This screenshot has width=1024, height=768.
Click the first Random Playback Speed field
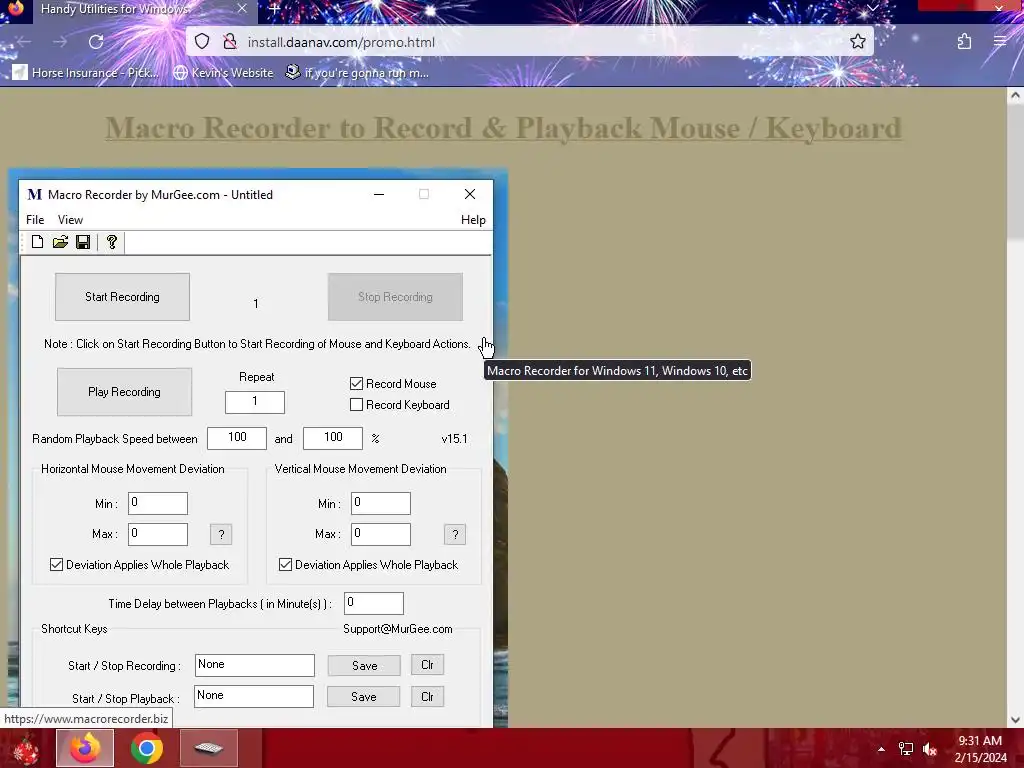point(237,438)
